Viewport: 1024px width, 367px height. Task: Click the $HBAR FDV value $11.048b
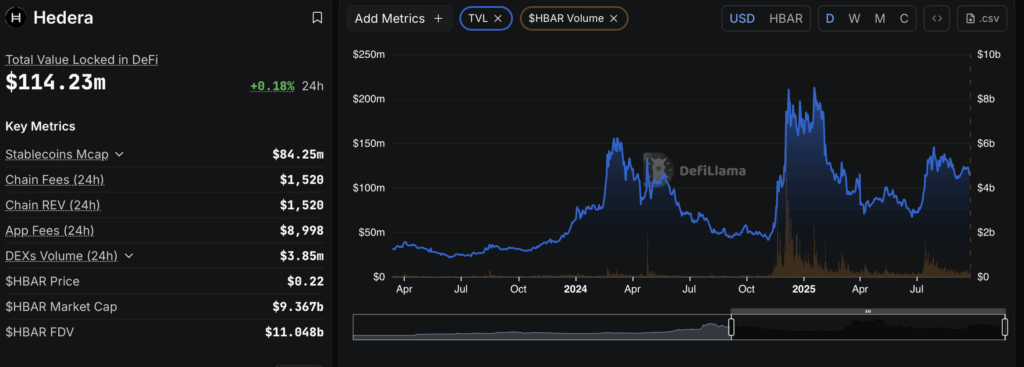[x=294, y=332]
